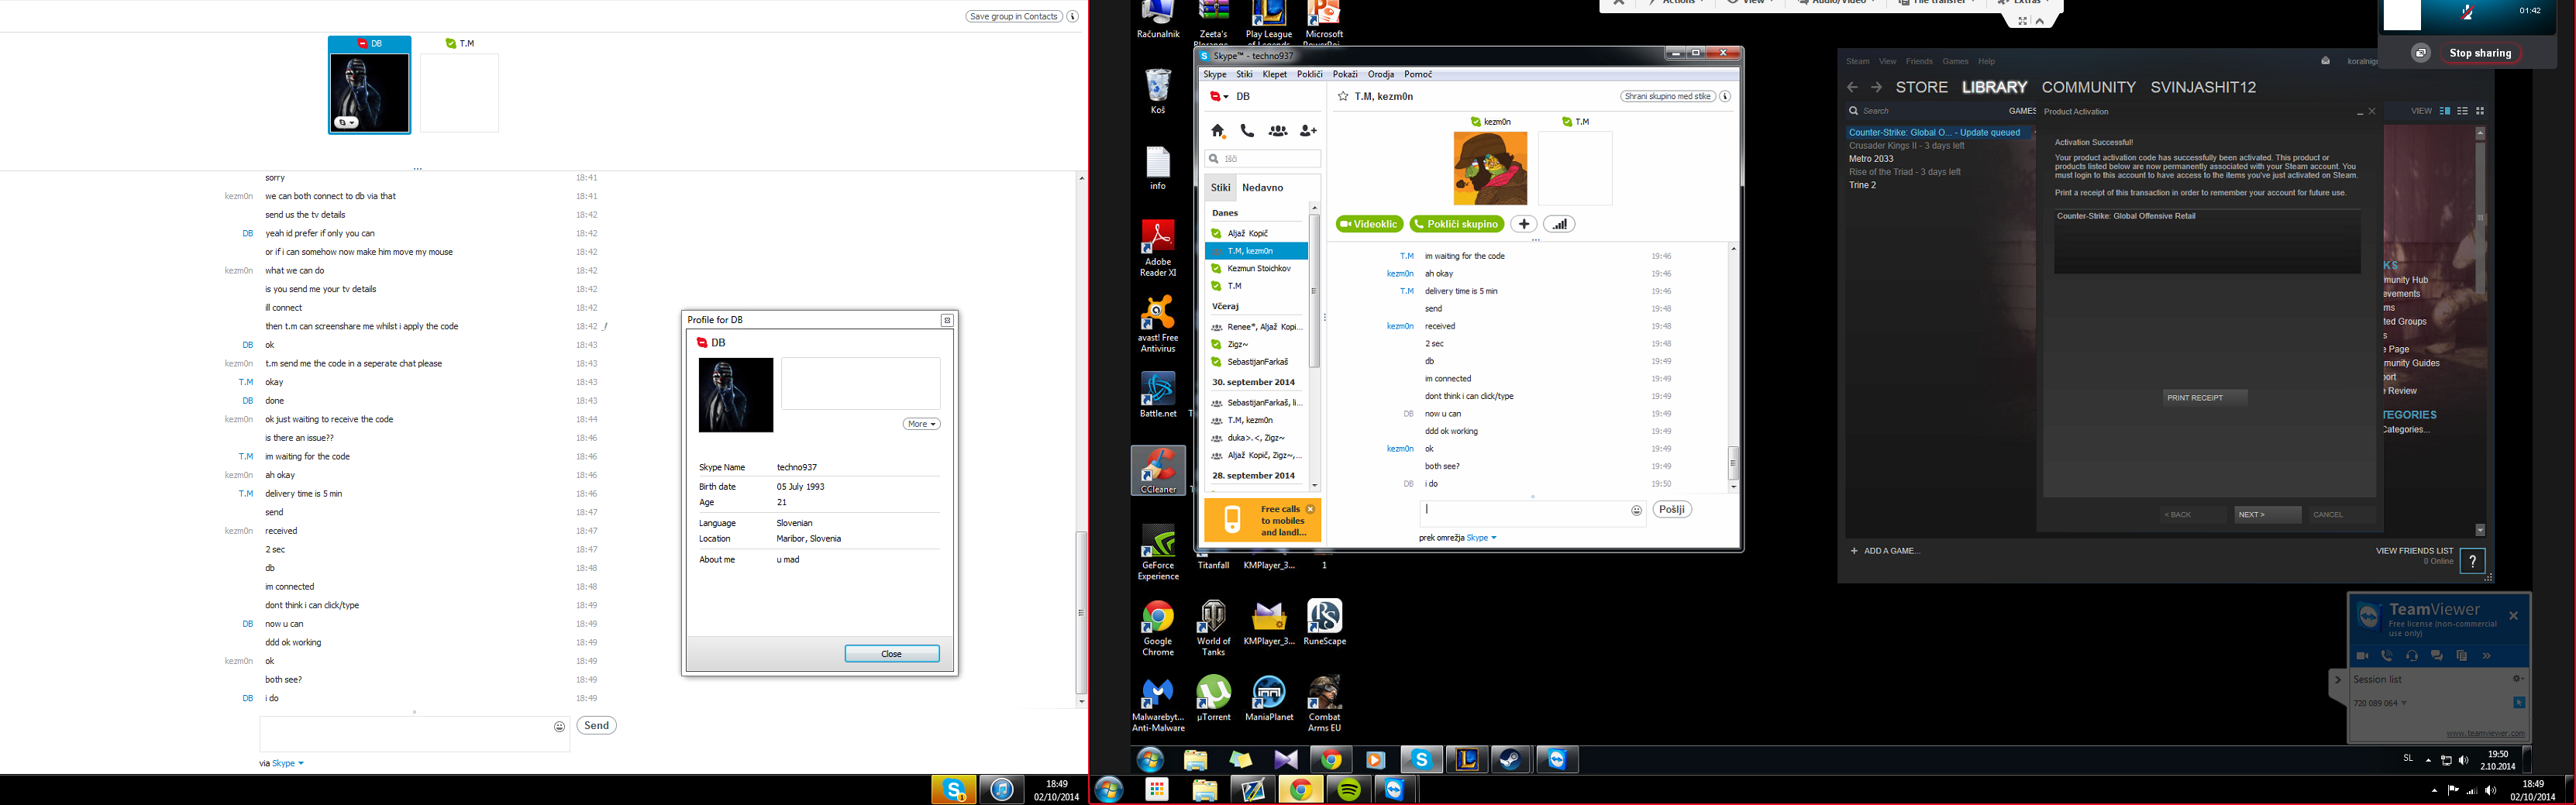Click Steam's large question mark help button
This screenshot has width=2576, height=805.
2473,561
